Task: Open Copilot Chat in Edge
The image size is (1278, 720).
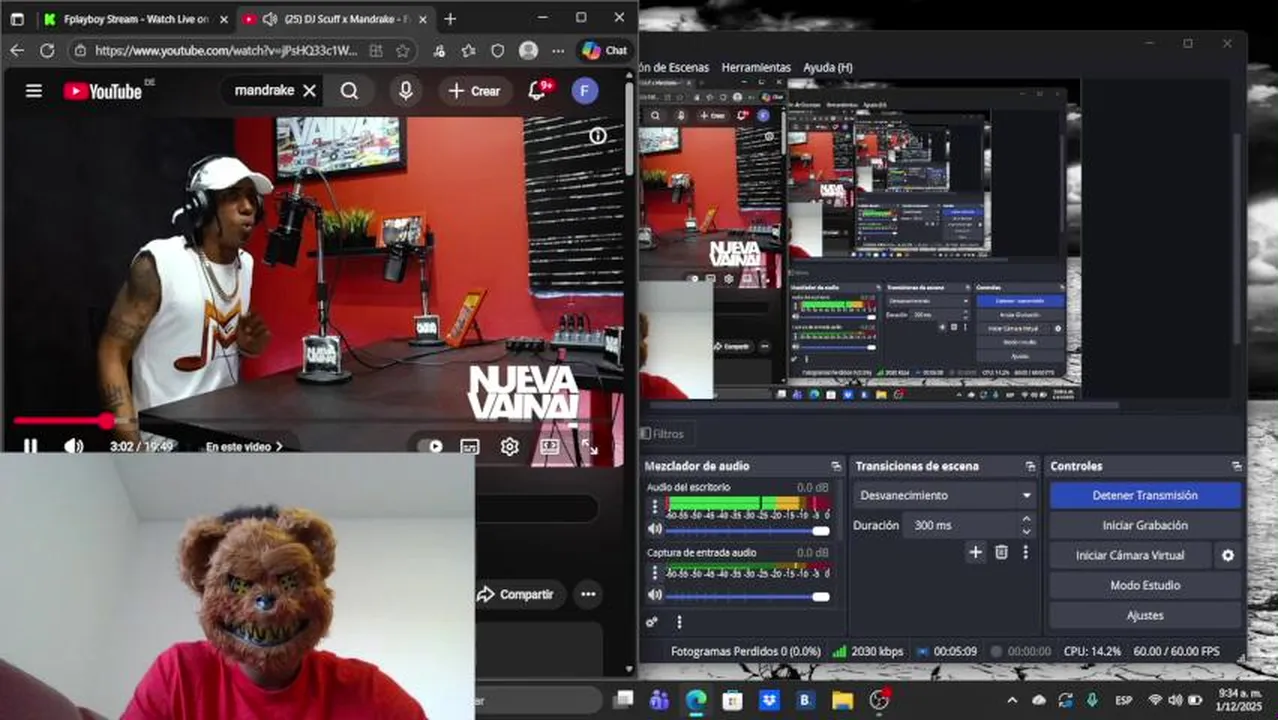Action: 605,50
